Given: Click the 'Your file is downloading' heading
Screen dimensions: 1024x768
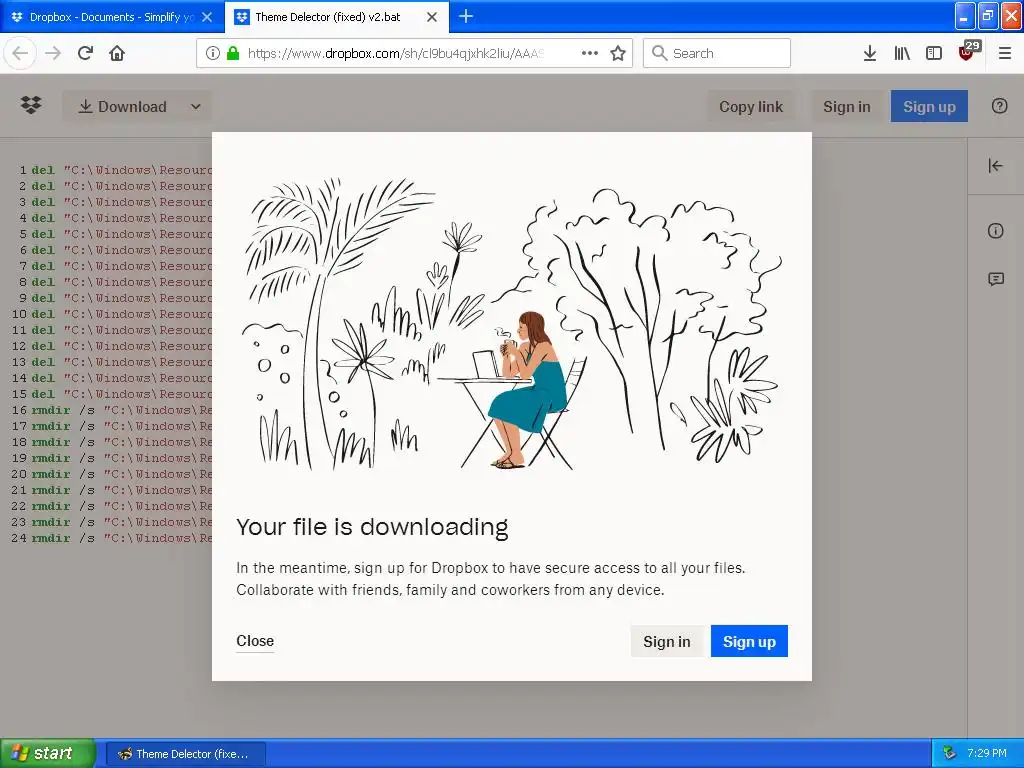Looking at the screenshot, I should pyautogui.click(x=372, y=527).
